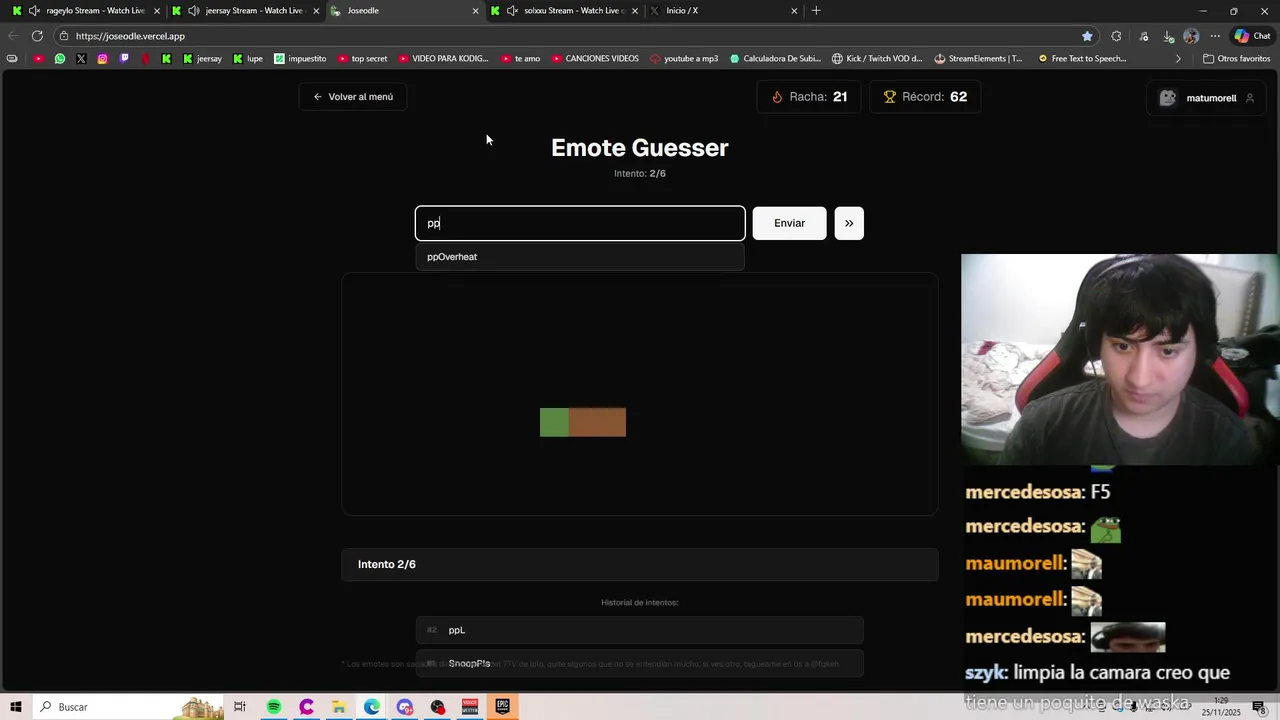Open the Otros favoritos folder
The width and height of the screenshot is (1280, 720).
[1236, 59]
